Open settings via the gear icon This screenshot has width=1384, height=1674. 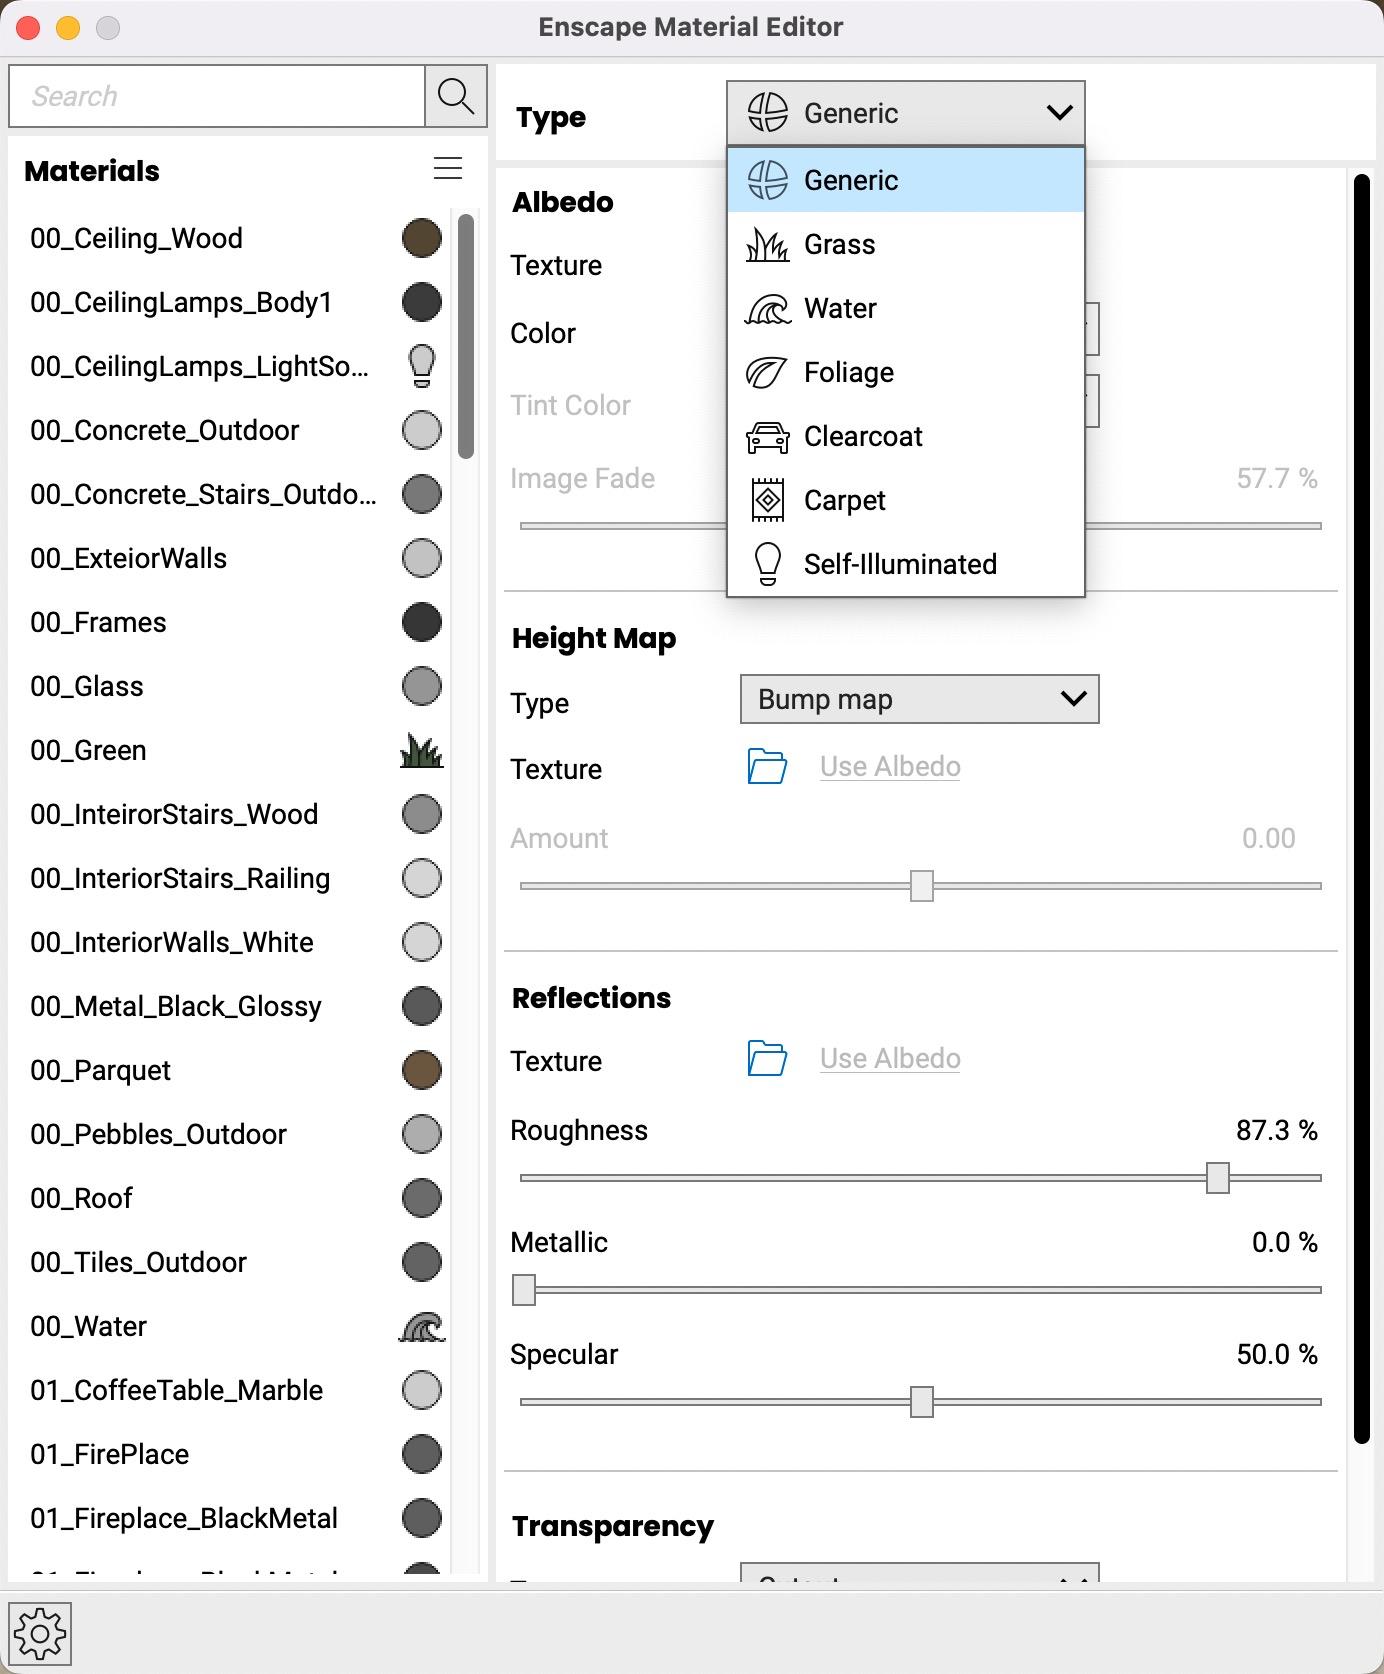click(x=40, y=1634)
